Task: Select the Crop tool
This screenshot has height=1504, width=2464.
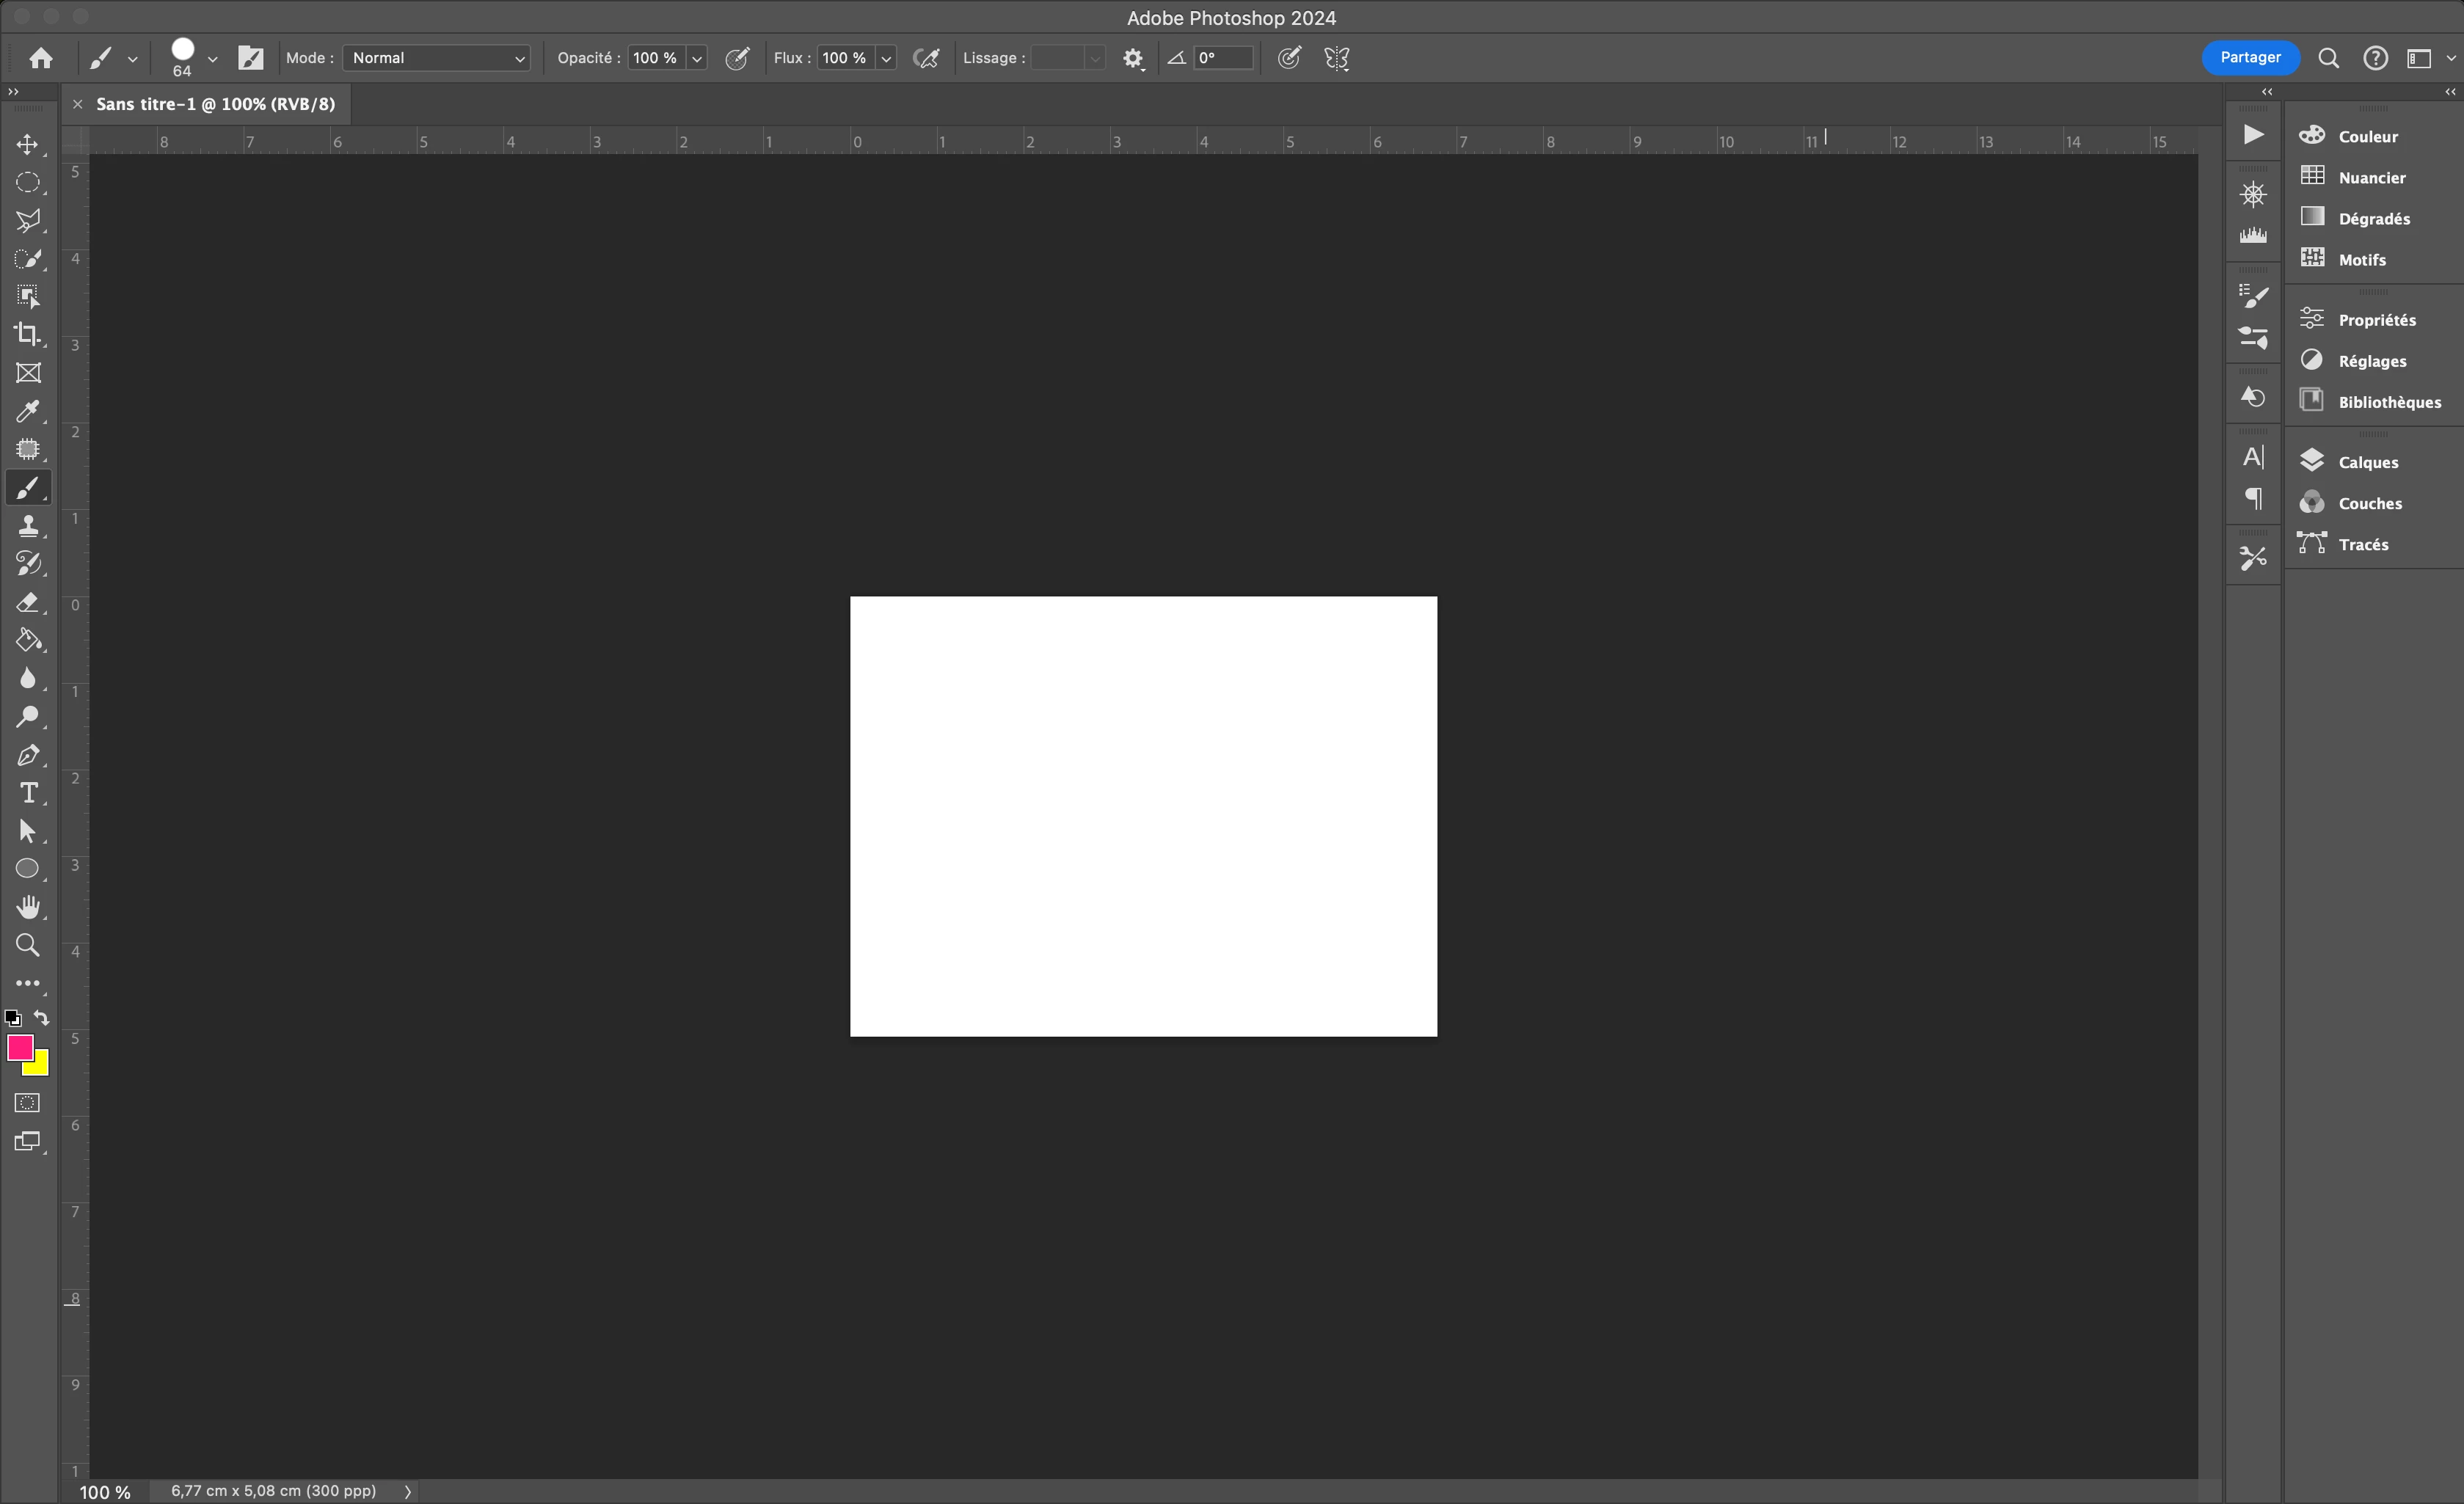Action: tap(27, 335)
